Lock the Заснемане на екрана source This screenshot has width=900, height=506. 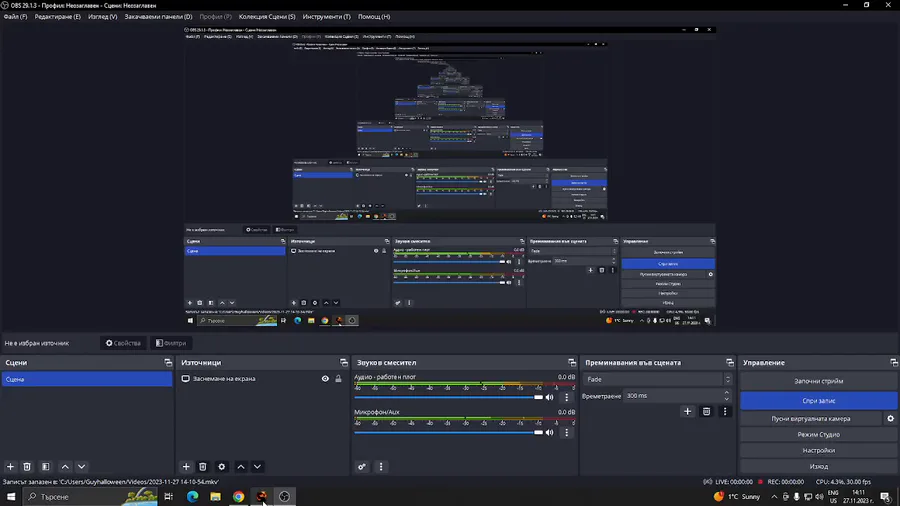pos(338,379)
